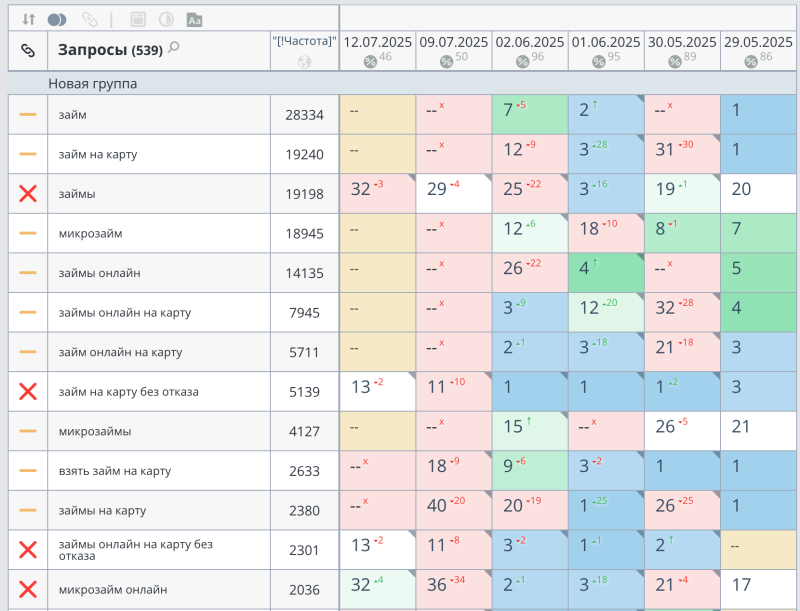Open search next to Запросы (539)
This screenshot has width=800, height=611.
174,48
